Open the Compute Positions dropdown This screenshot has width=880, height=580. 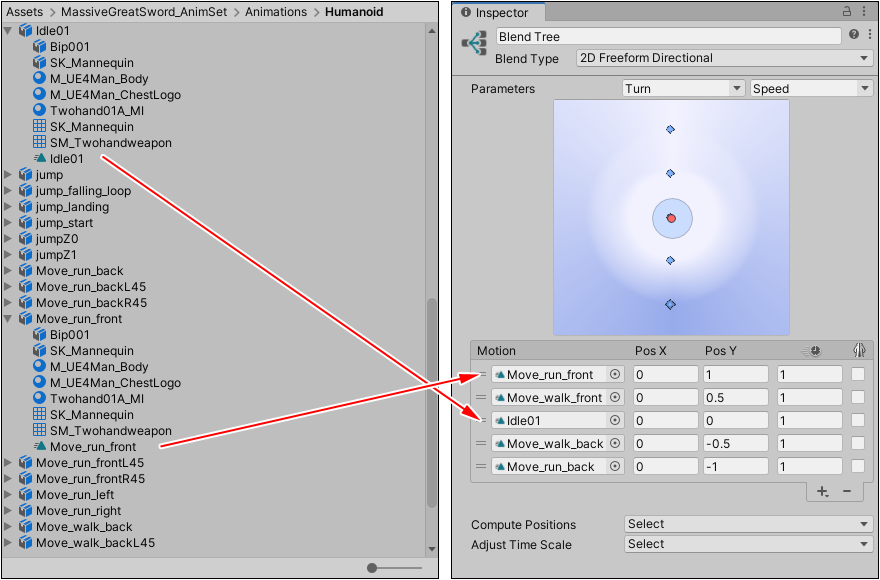pyautogui.click(x=748, y=524)
